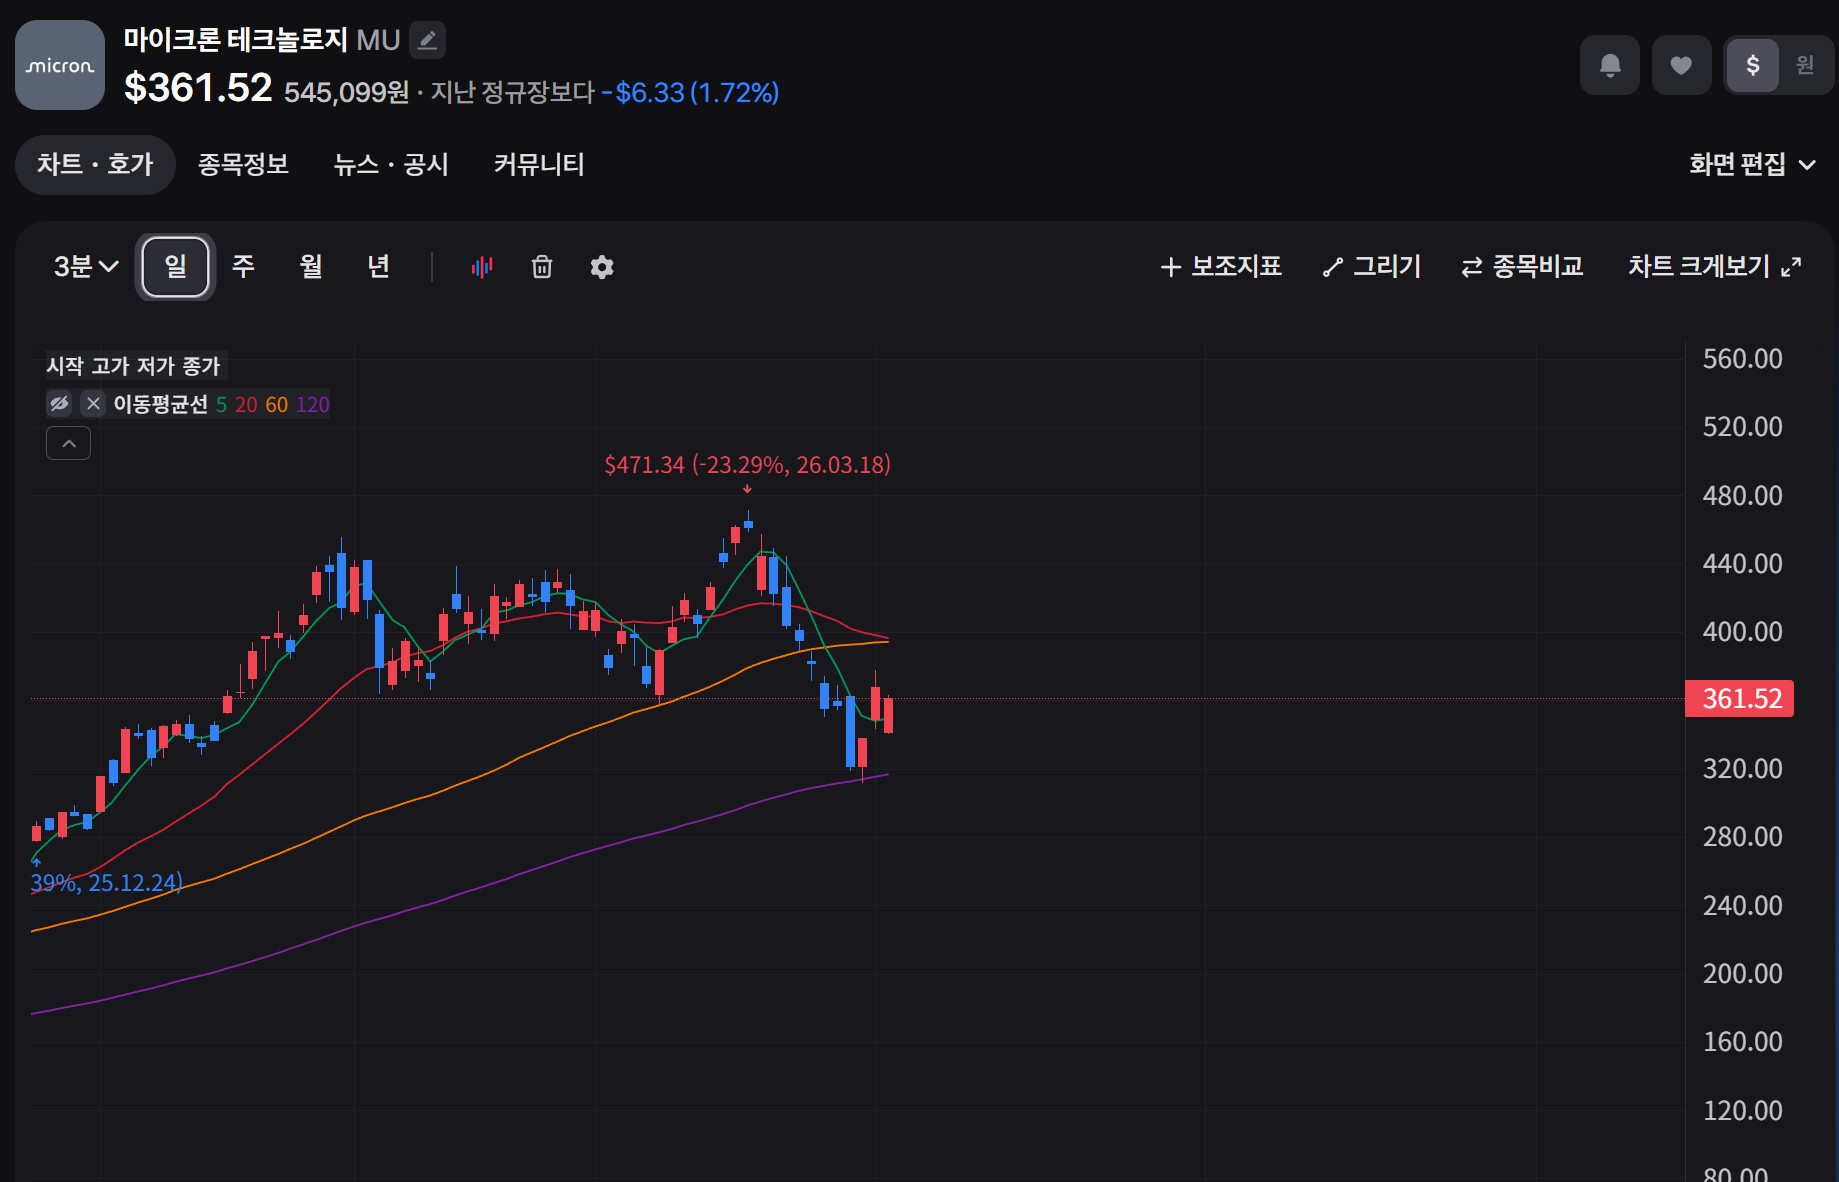
Task: Click the Micron logo thumbnail
Action: (x=60, y=65)
